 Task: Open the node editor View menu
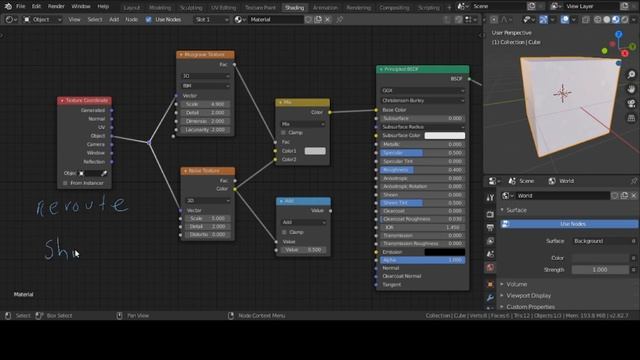(74, 20)
